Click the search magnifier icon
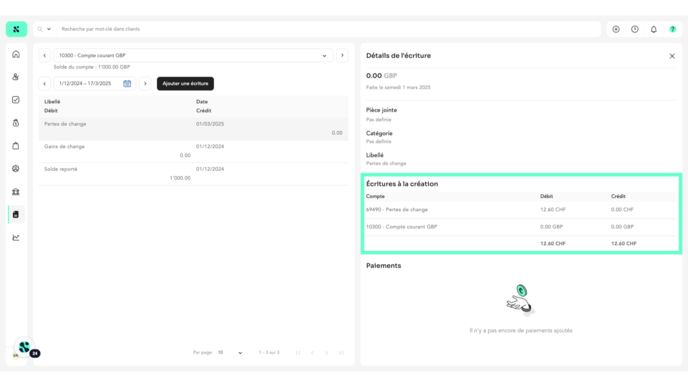The image size is (688, 387). coord(40,29)
